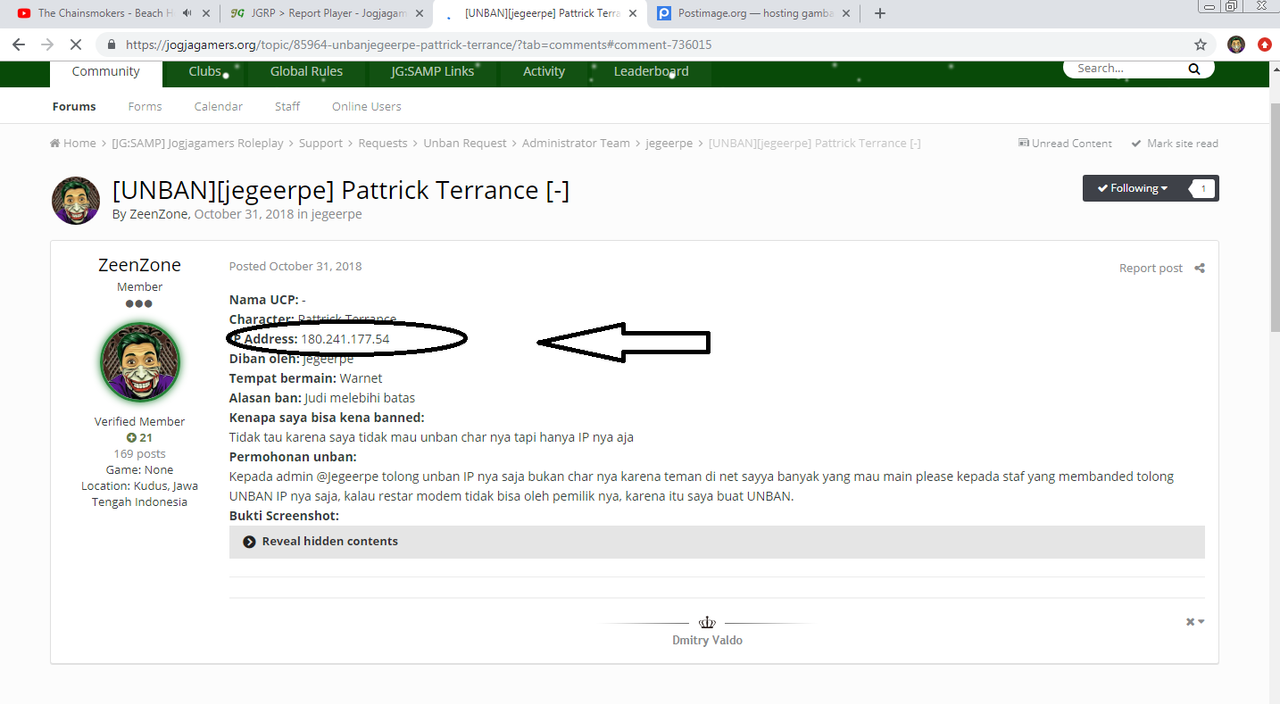
Task: Open a new browser tab
Action: pos(880,13)
